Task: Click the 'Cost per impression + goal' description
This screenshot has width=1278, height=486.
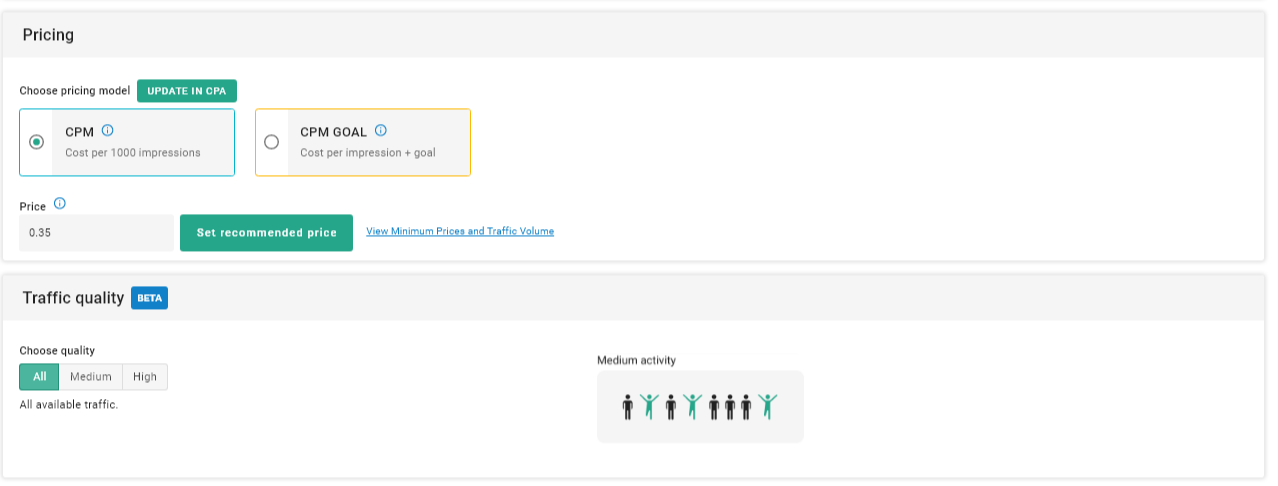Action: (x=367, y=153)
